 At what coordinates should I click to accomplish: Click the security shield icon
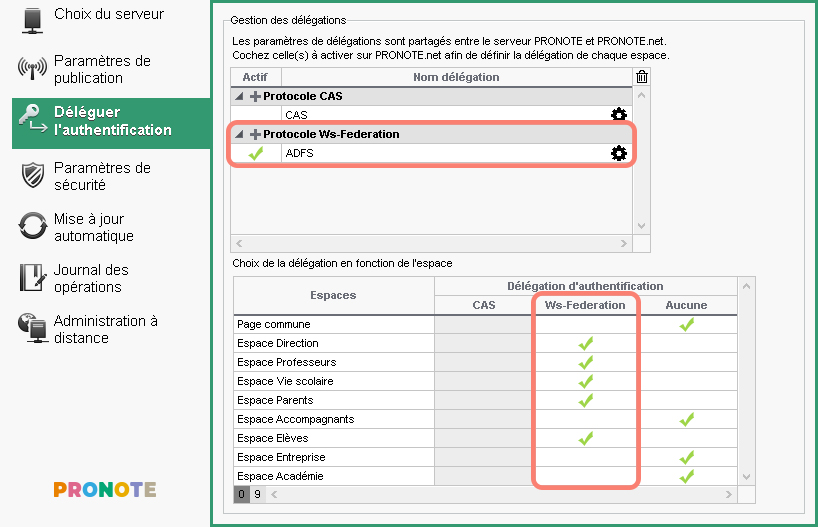click(x=33, y=175)
